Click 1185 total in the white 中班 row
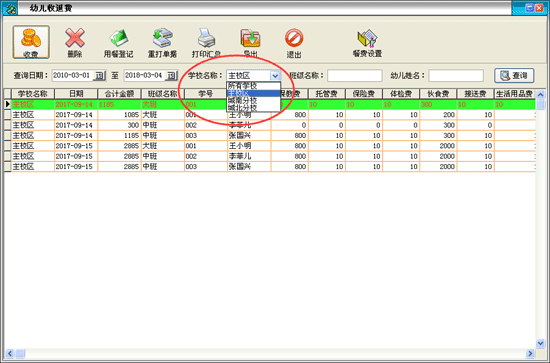550x363 pixels. (x=119, y=135)
